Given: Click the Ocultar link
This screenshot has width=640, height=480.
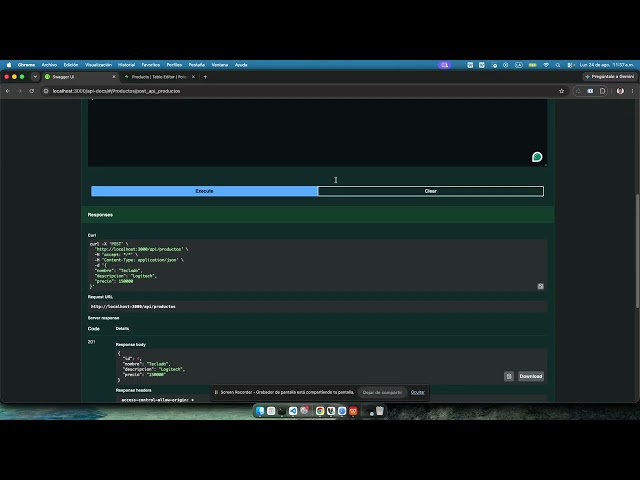Looking at the screenshot, I should pos(418,392).
